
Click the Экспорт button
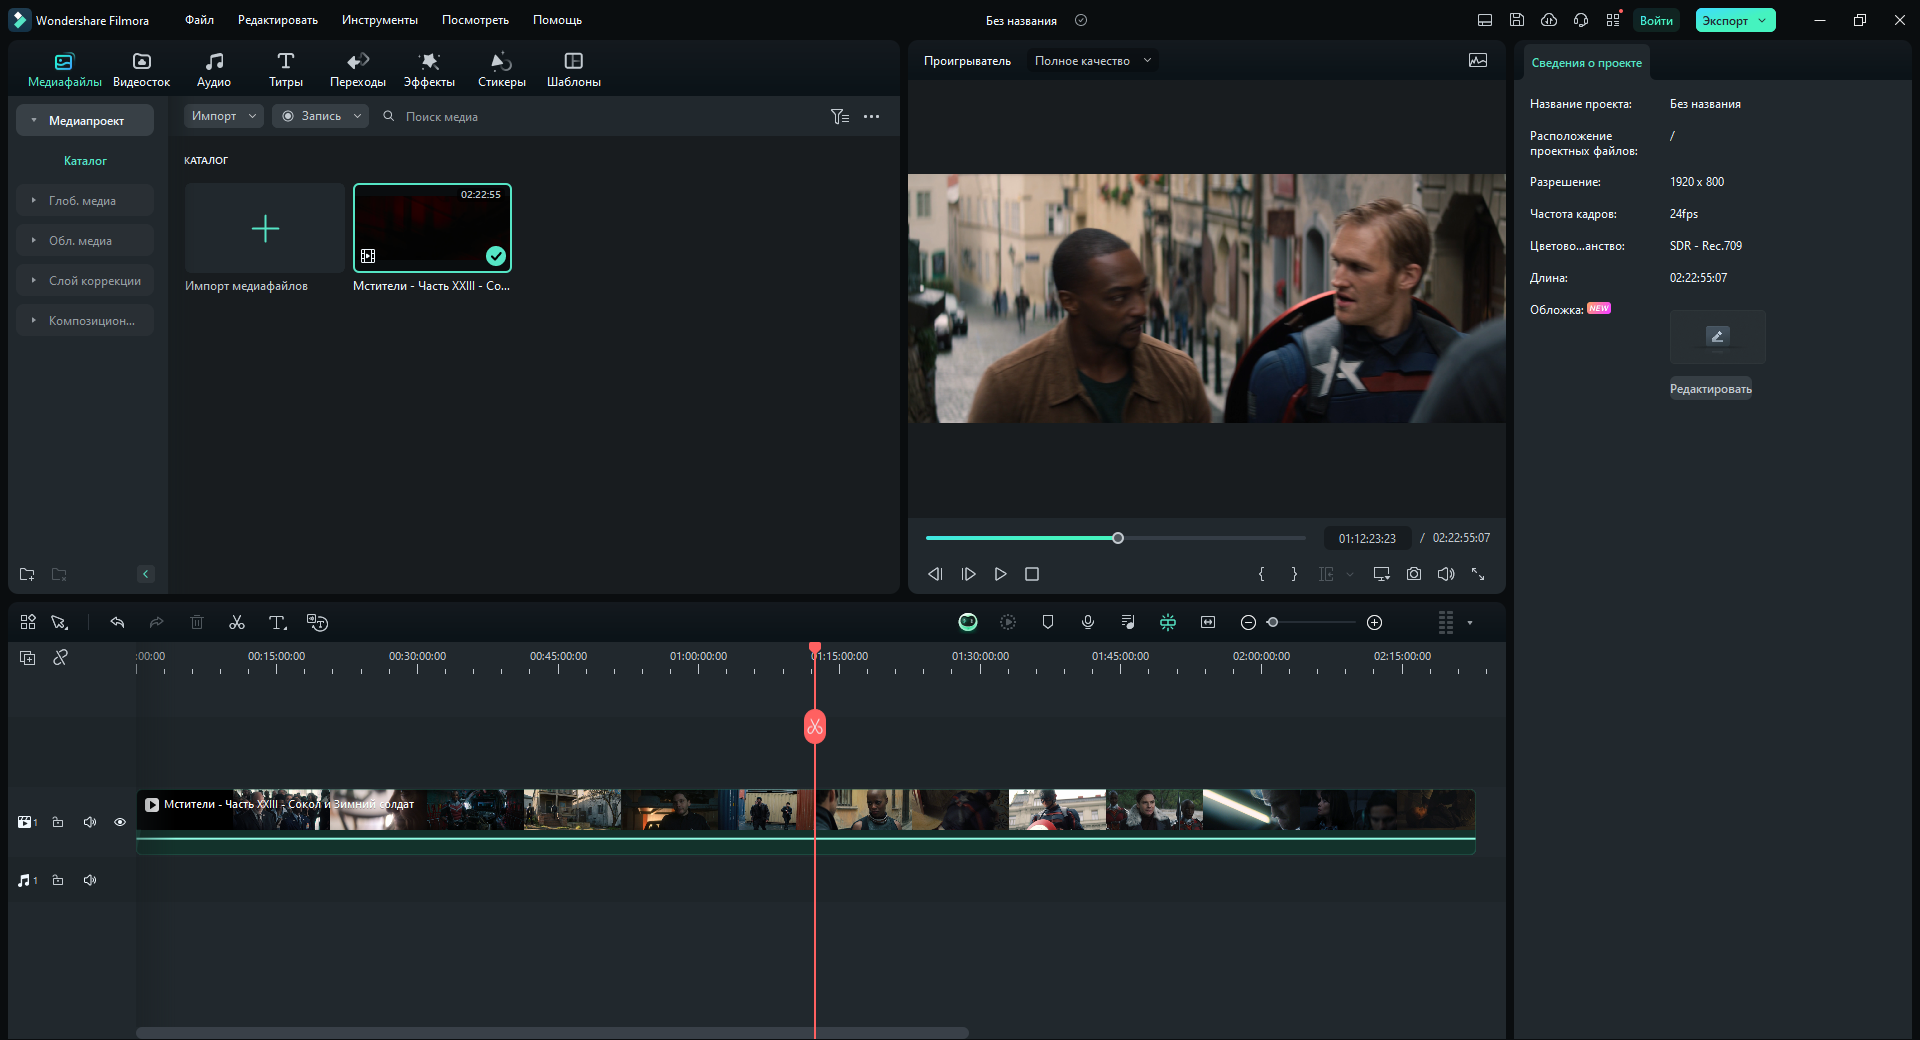[x=1726, y=20]
